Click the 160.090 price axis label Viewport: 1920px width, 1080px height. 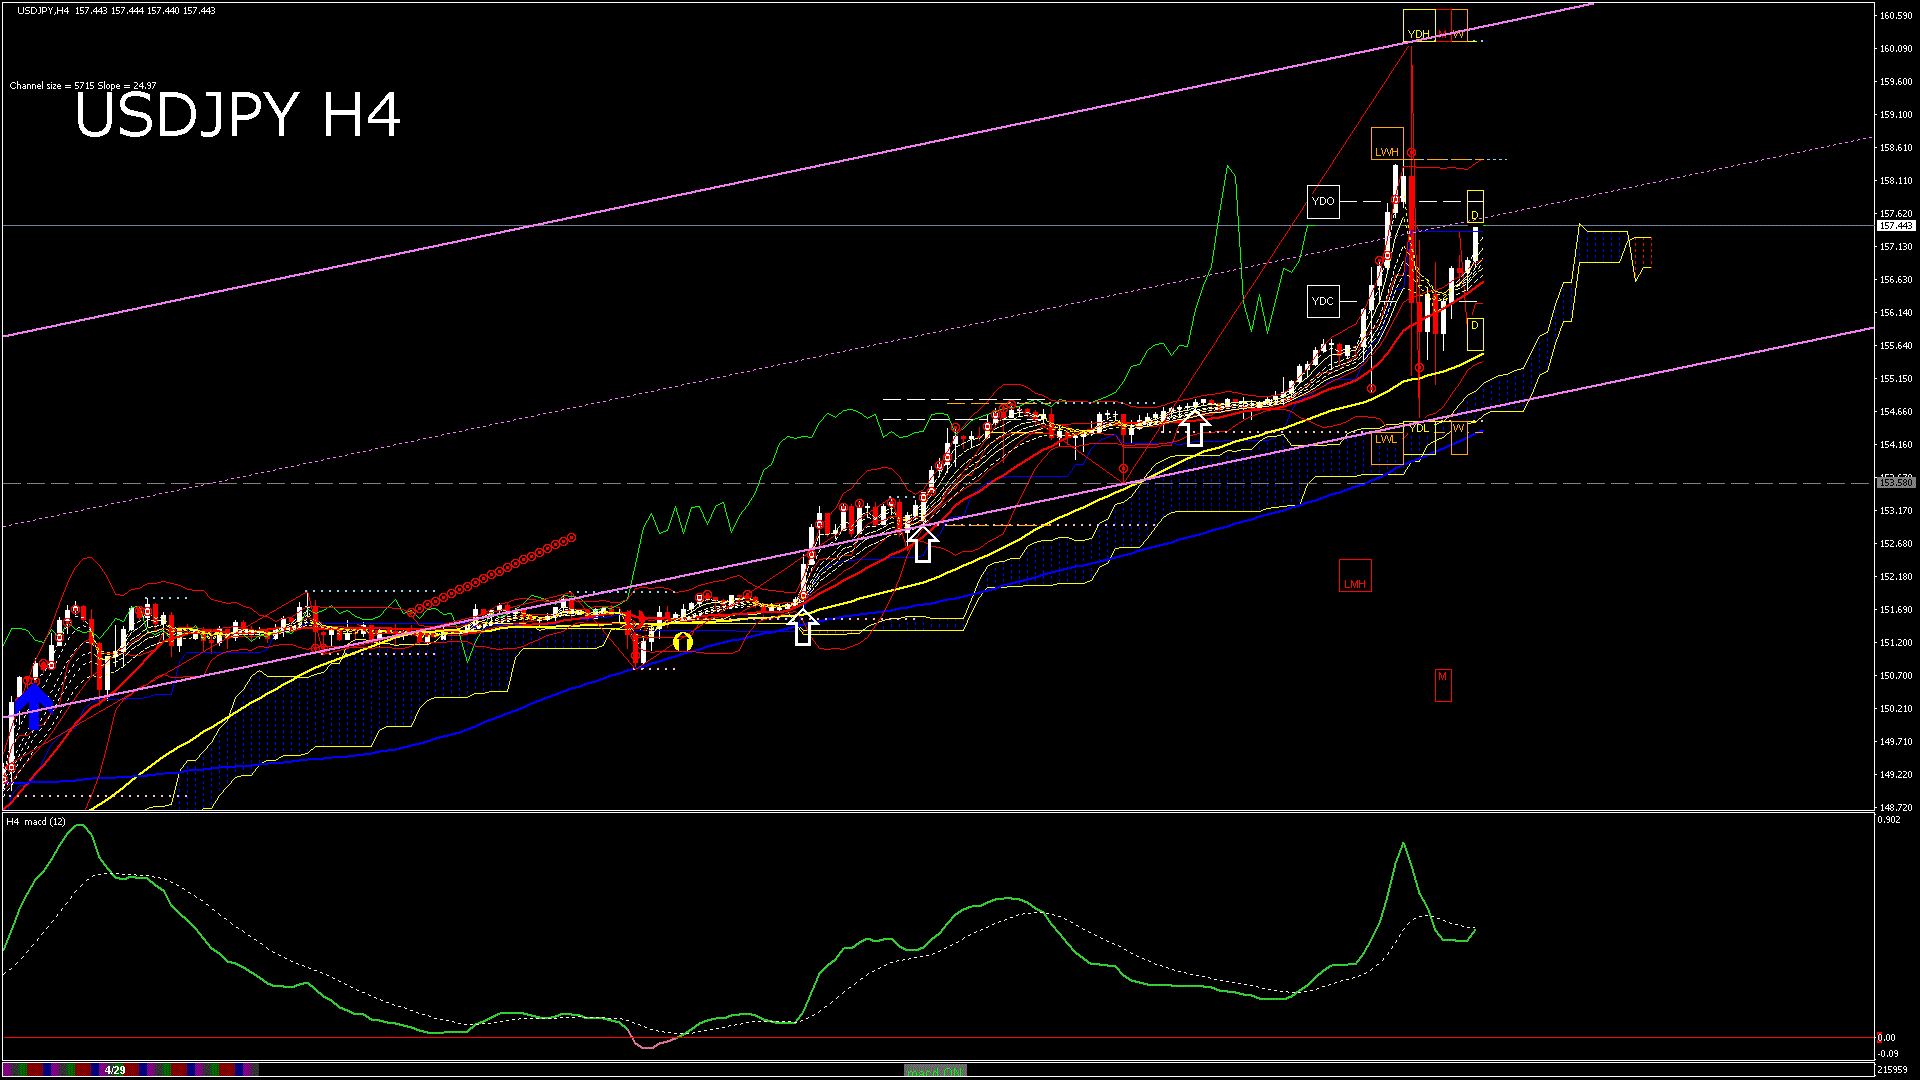1897,49
